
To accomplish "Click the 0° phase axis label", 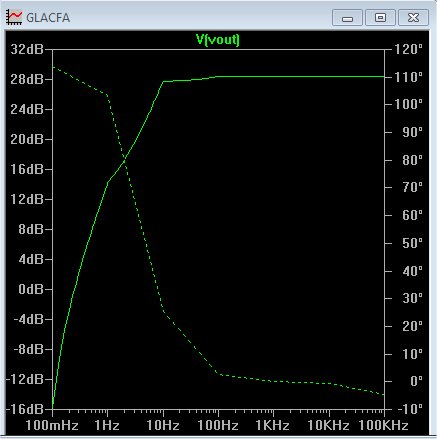I will click(x=416, y=381).
